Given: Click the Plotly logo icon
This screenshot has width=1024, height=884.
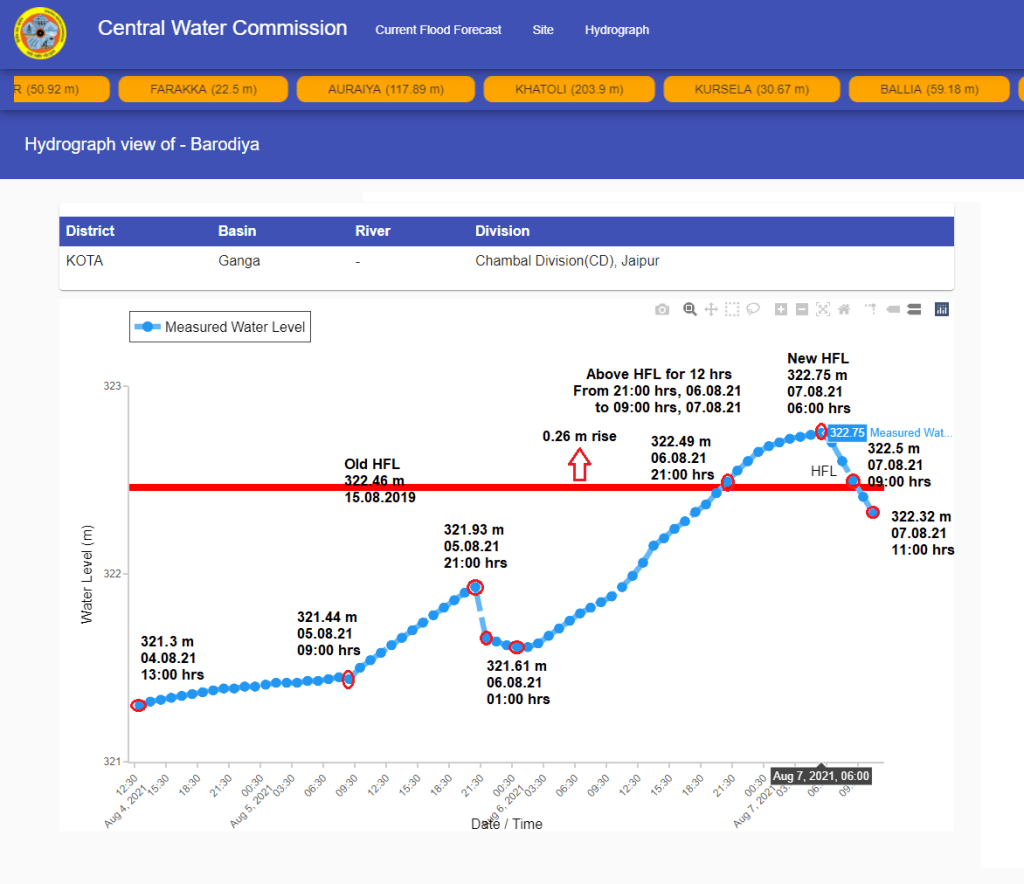Looking at the screenshot, I should coord(941,310).
